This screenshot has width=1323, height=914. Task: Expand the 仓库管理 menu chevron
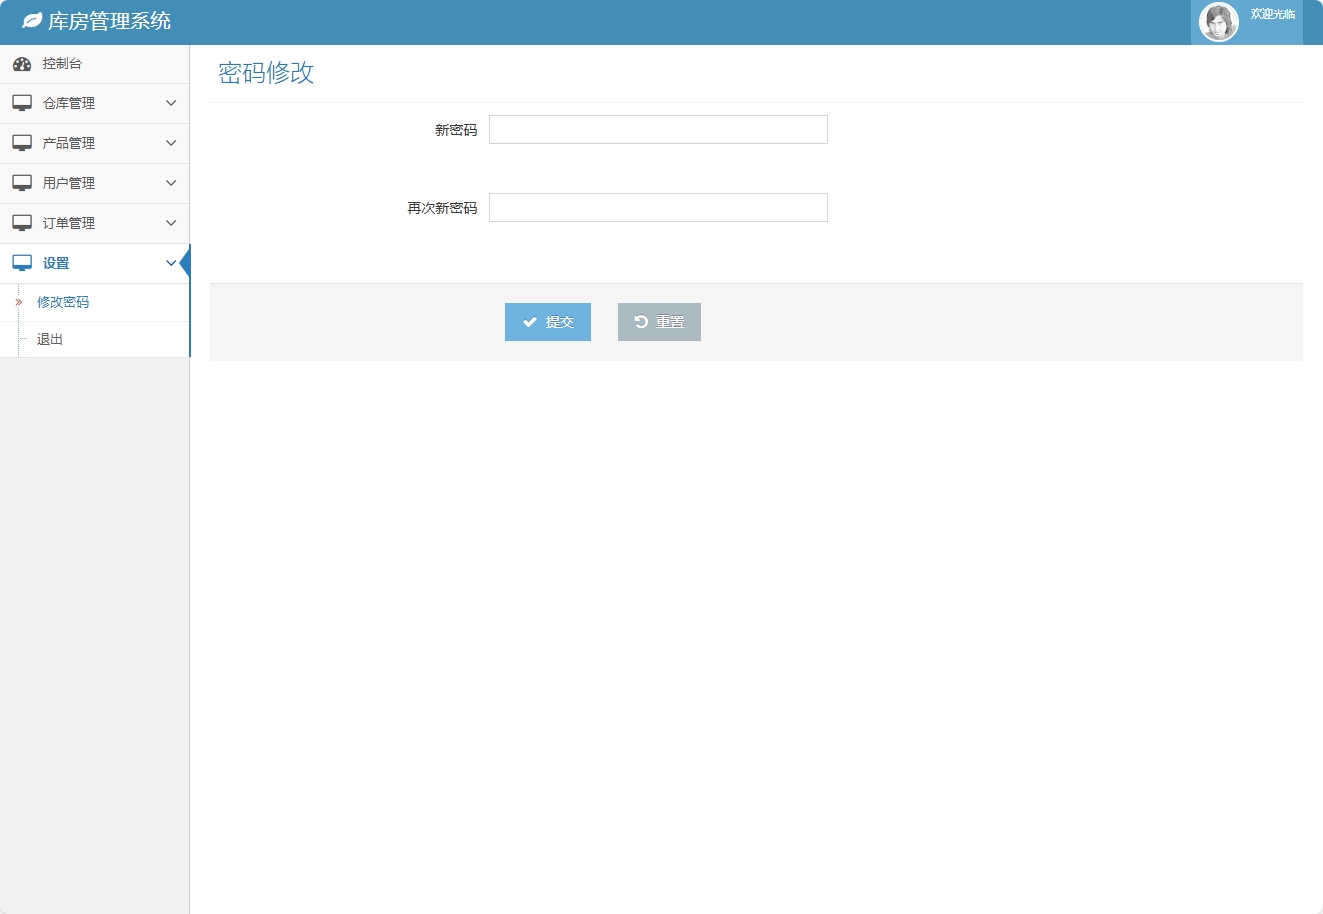click(x=170, y=102)
